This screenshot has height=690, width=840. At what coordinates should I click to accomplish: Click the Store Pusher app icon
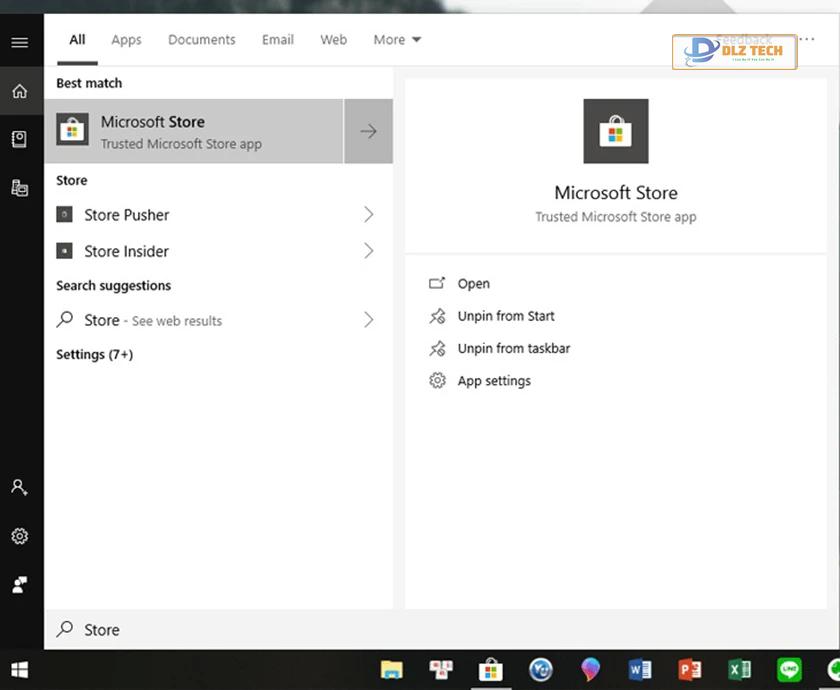pos(64,215)
